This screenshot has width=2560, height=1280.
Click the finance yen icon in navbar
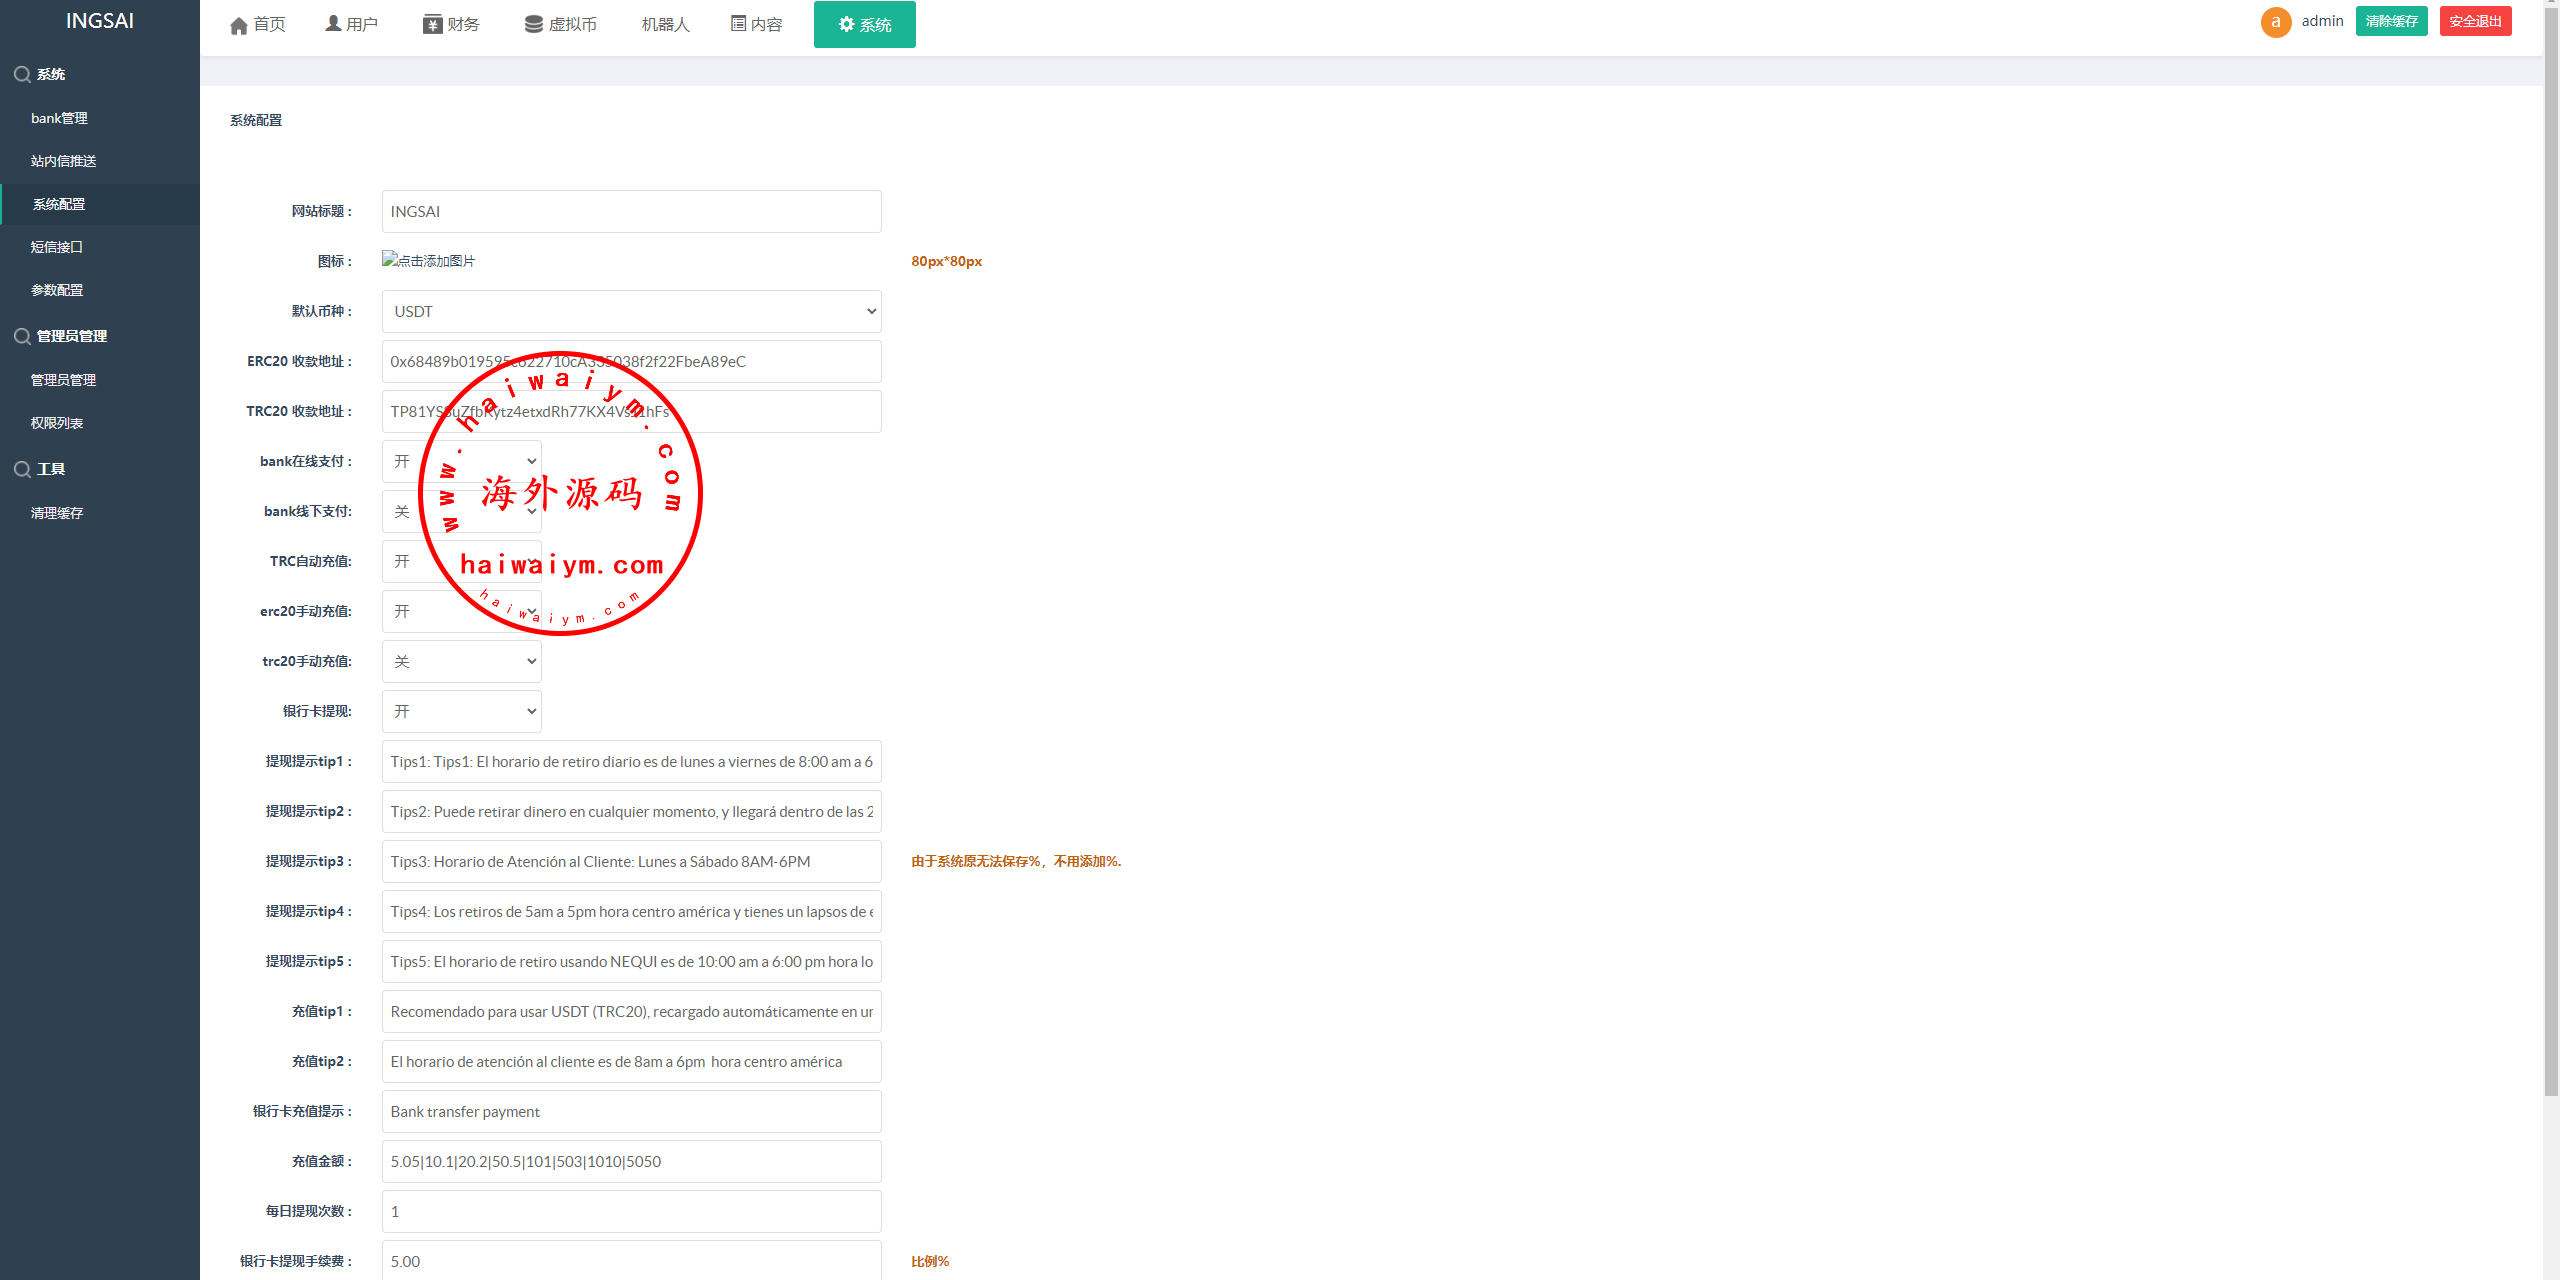[x=432, y=24]
